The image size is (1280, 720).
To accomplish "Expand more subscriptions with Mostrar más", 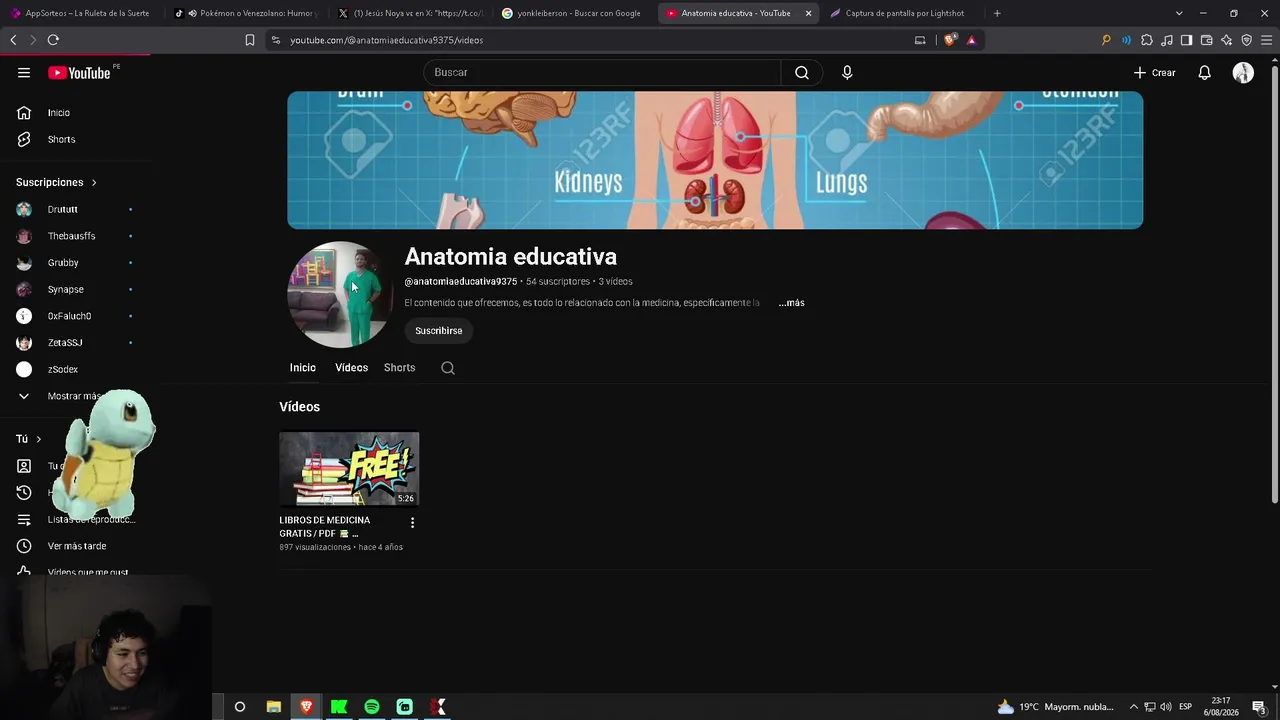I will pos(72,396).
